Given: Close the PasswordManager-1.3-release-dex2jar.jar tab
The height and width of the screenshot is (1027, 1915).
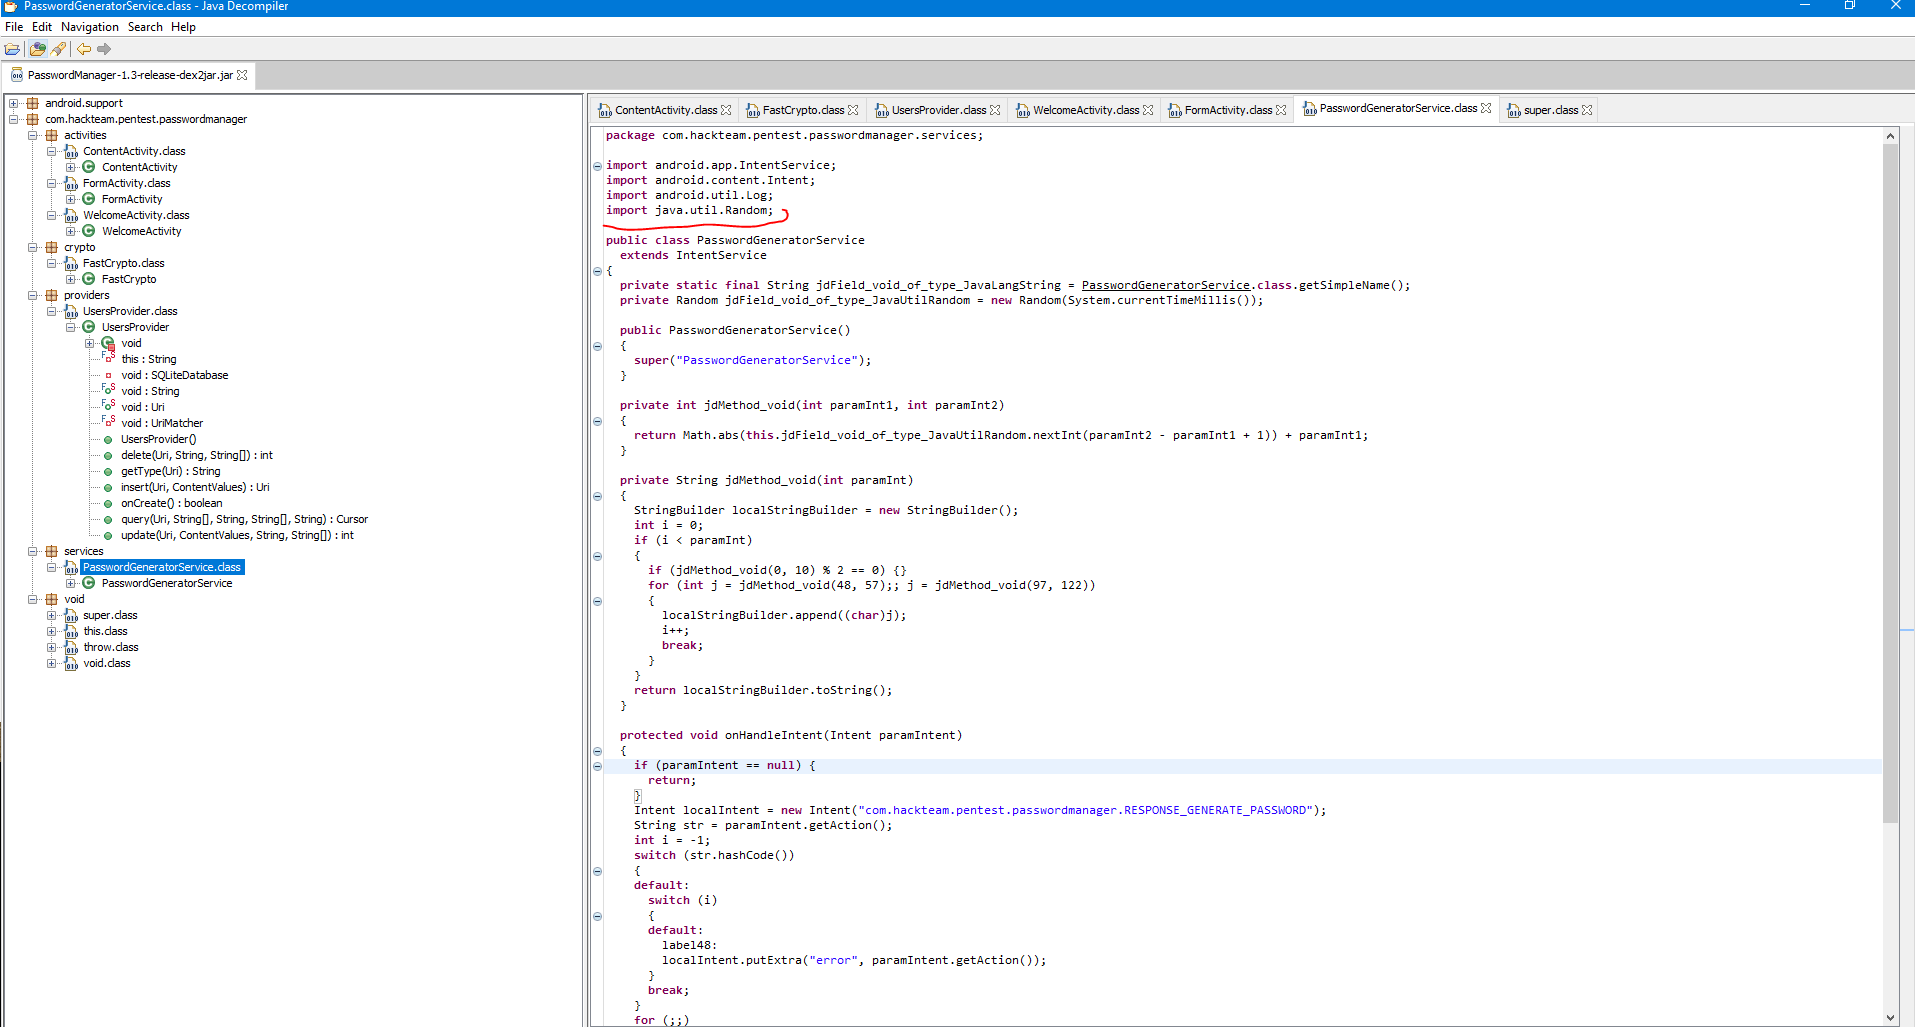Looking at the screenshot, I should click(242, 75).
